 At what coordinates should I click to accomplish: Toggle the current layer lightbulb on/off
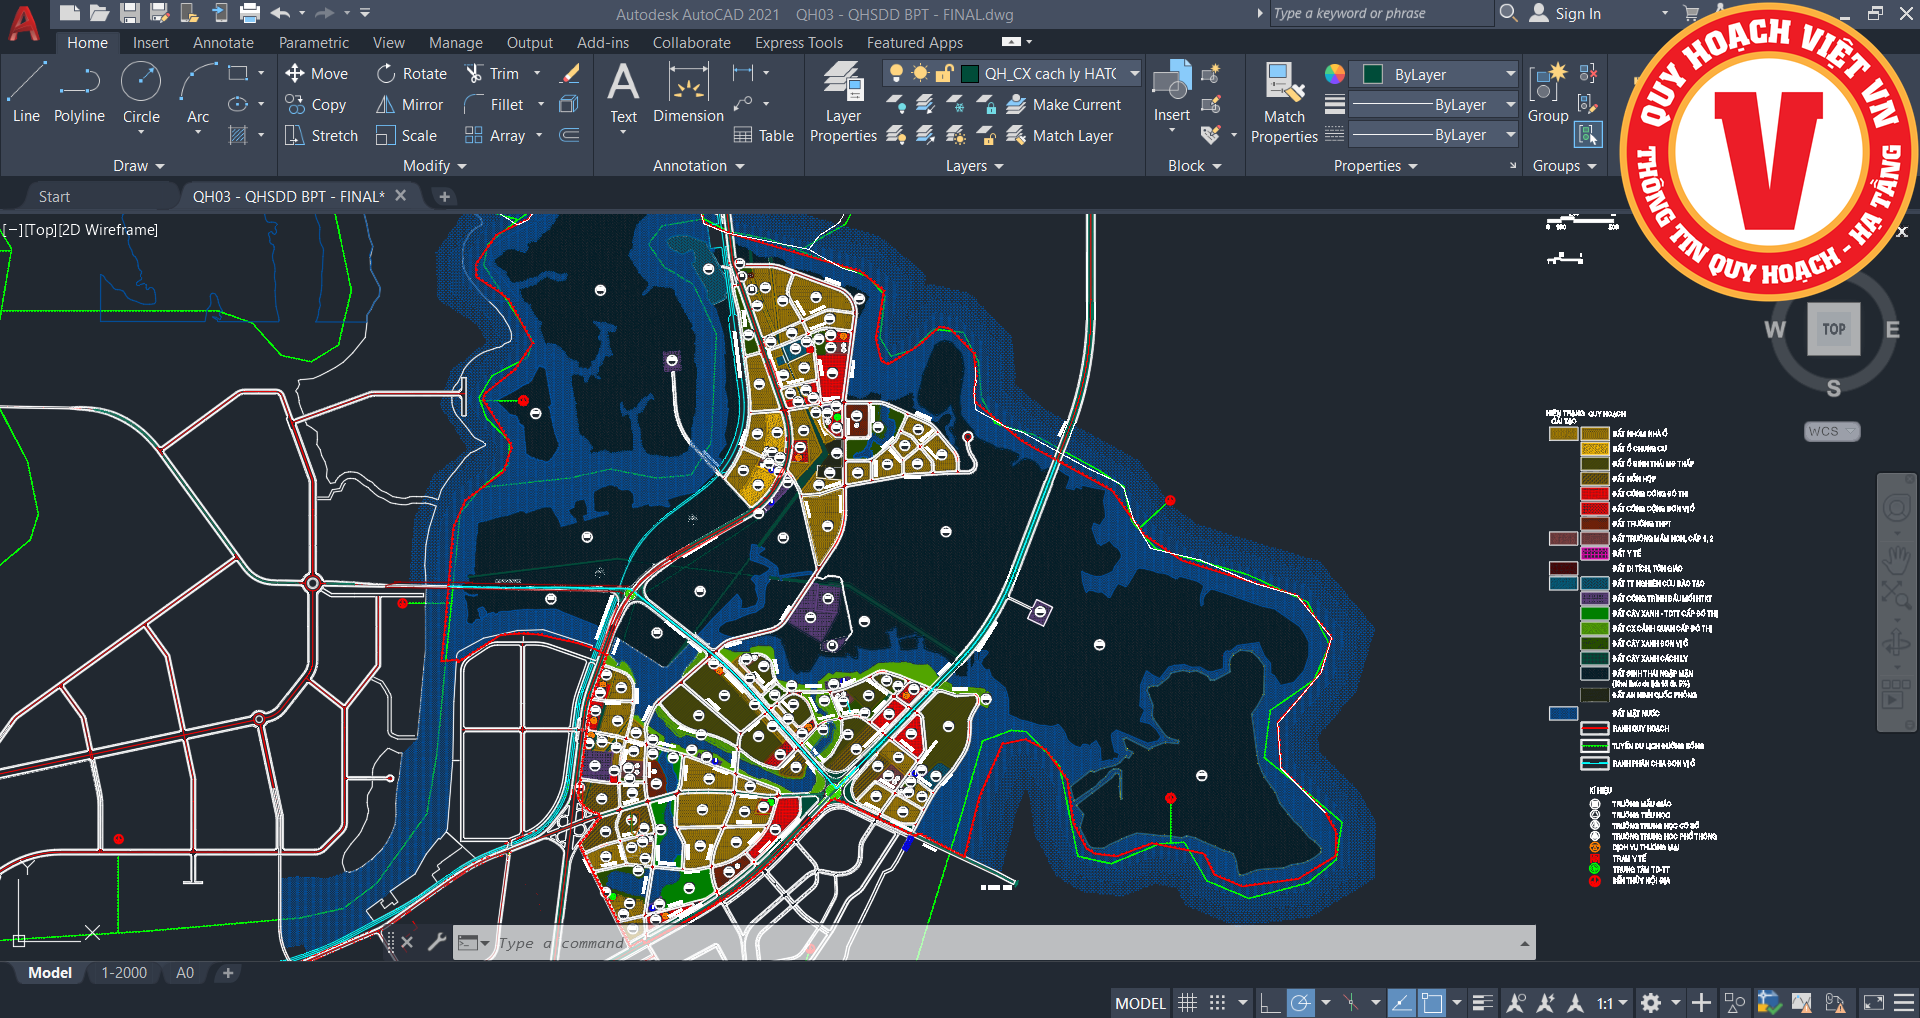[x=896, y=74]
